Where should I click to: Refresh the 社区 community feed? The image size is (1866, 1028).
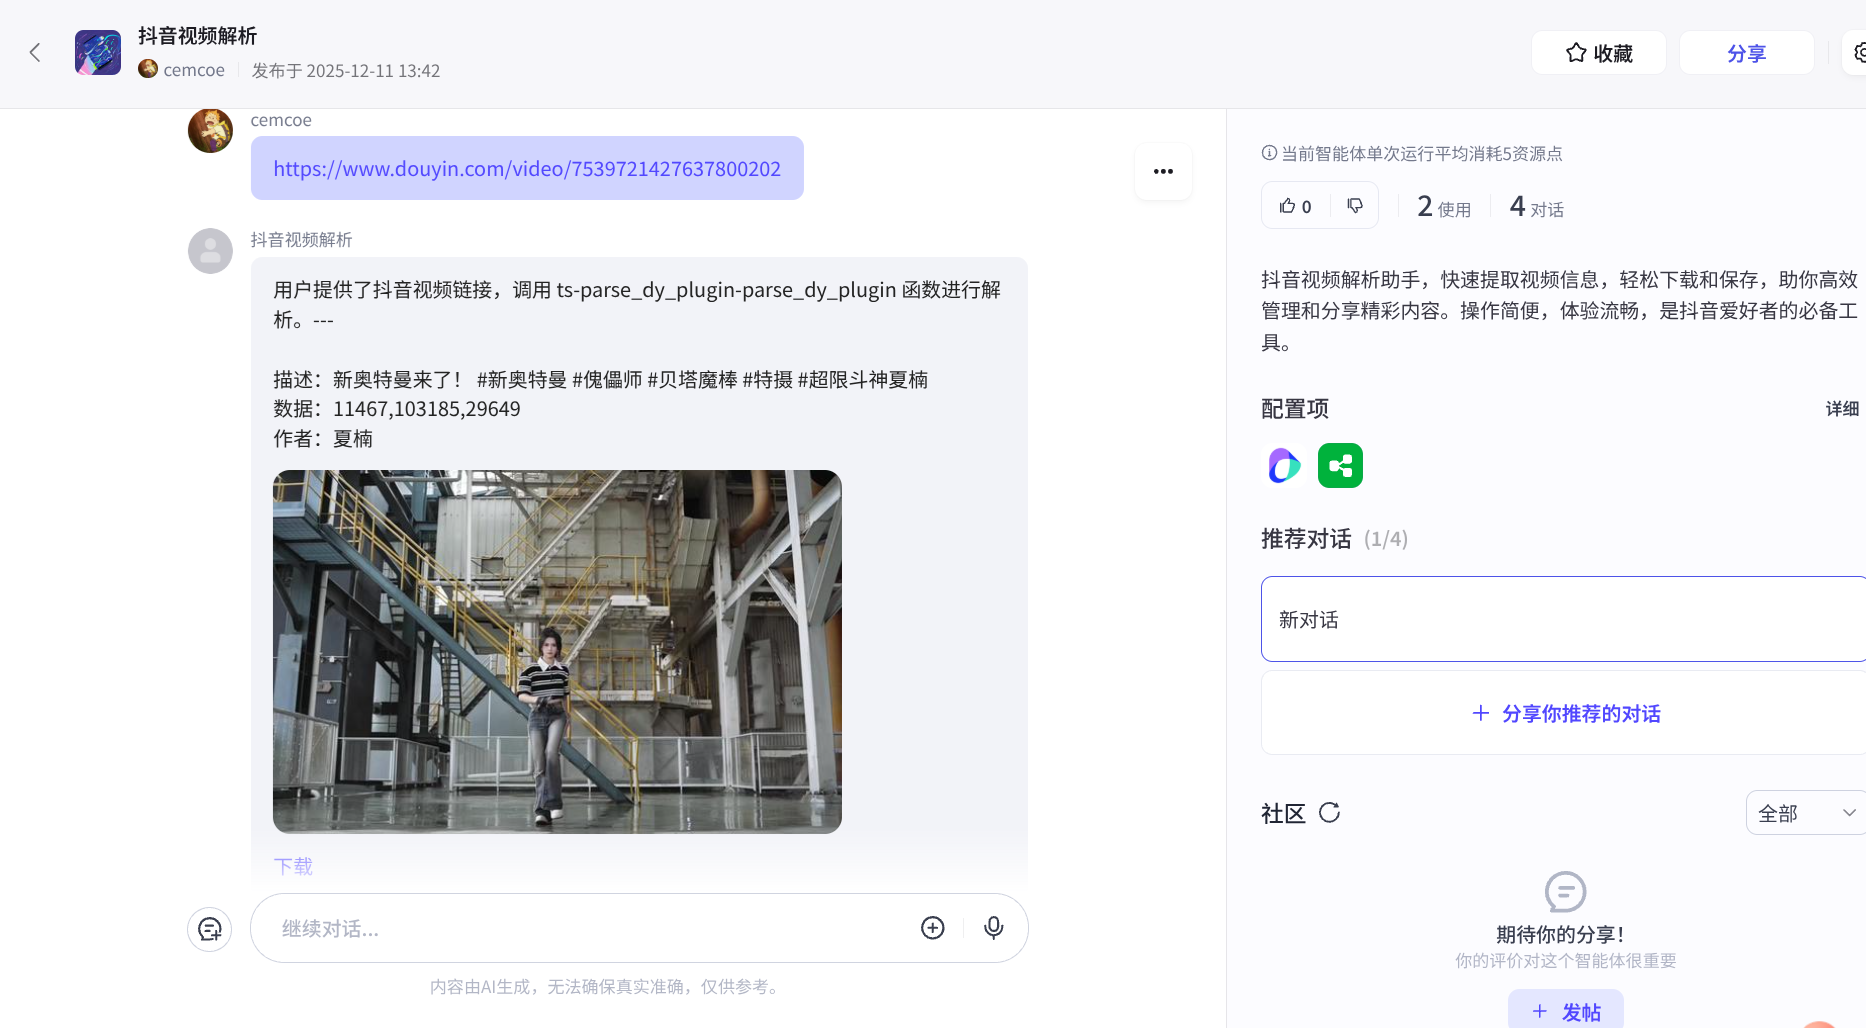click(1329, 813)
